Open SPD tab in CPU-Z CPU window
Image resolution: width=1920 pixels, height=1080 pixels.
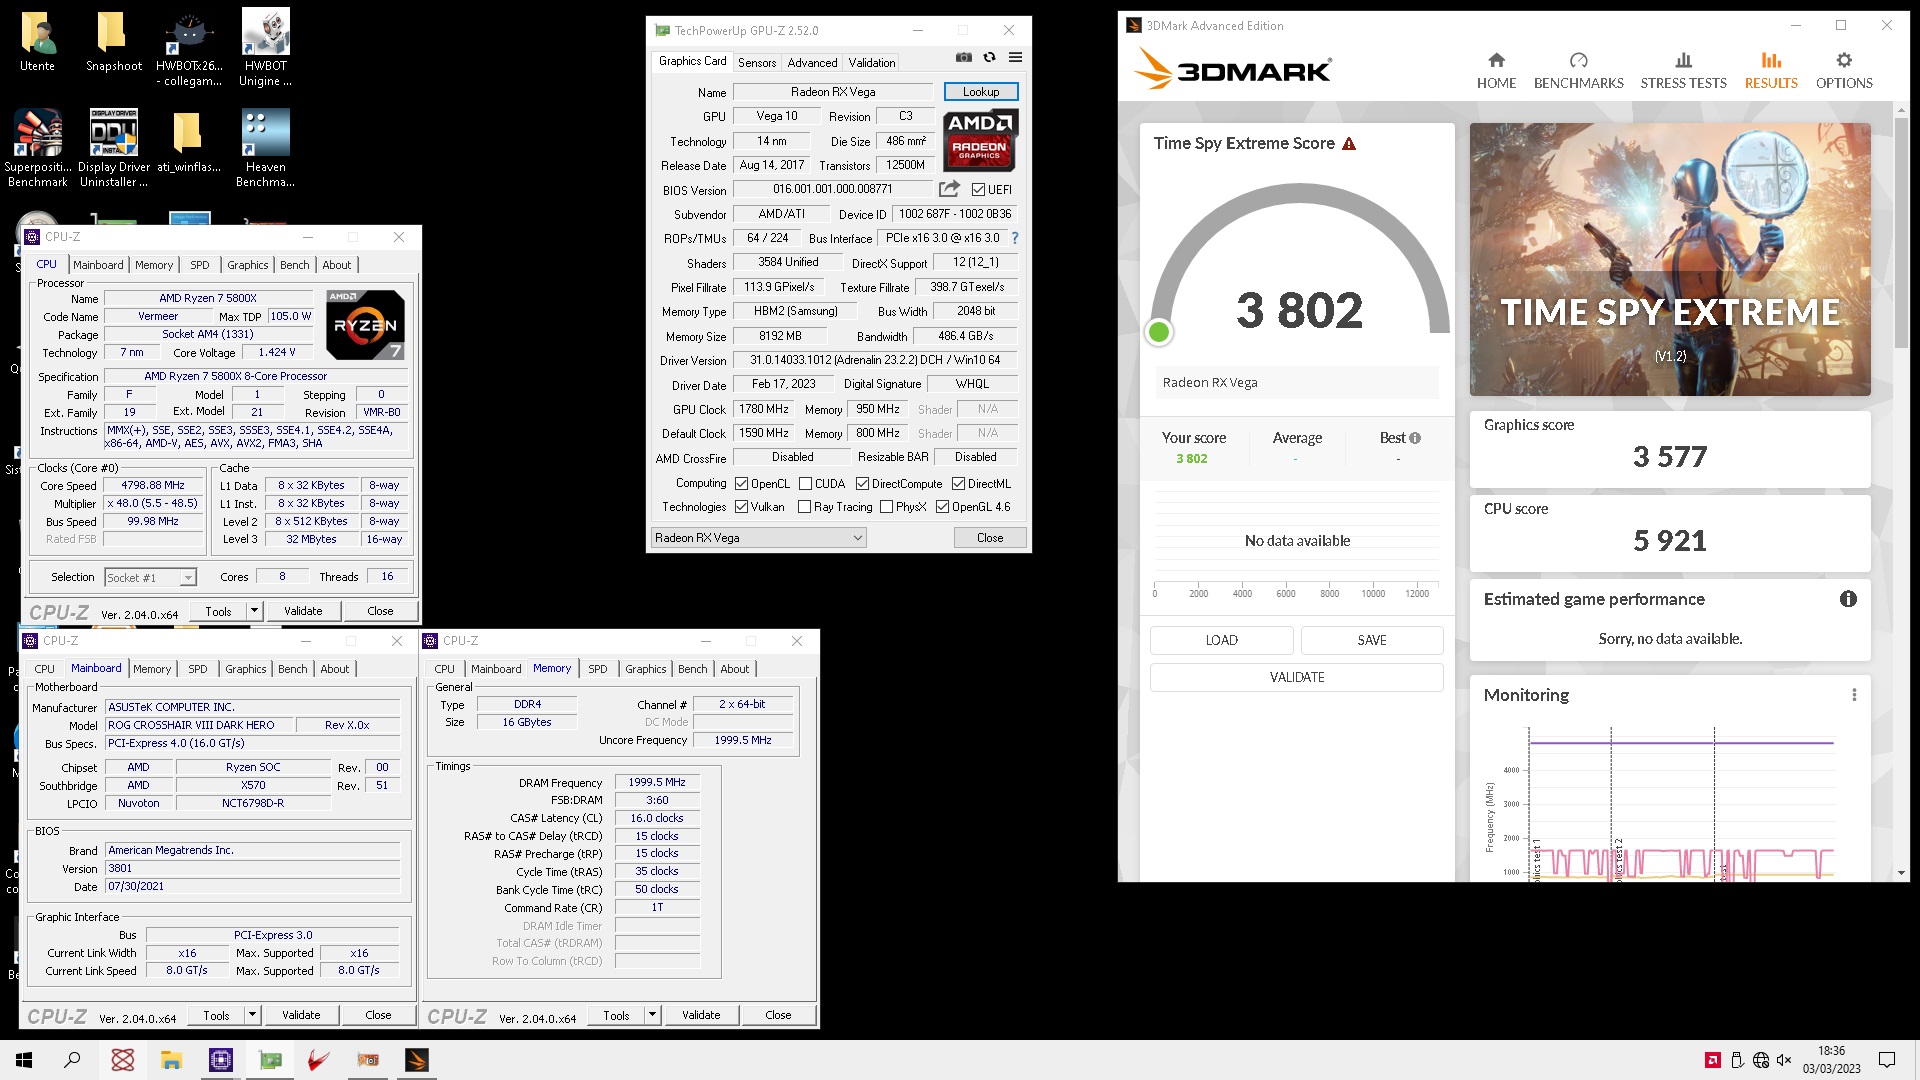(200, 265)
